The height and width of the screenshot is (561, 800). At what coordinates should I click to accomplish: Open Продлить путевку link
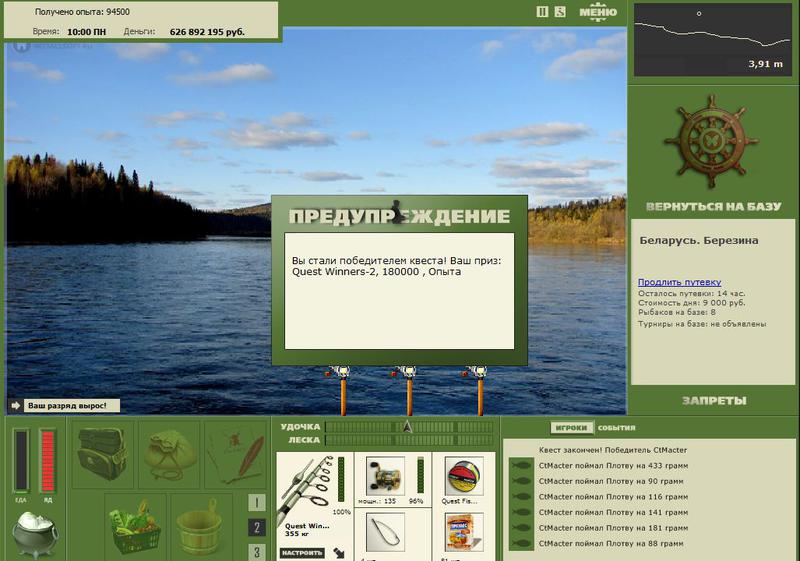coord(679,282)
